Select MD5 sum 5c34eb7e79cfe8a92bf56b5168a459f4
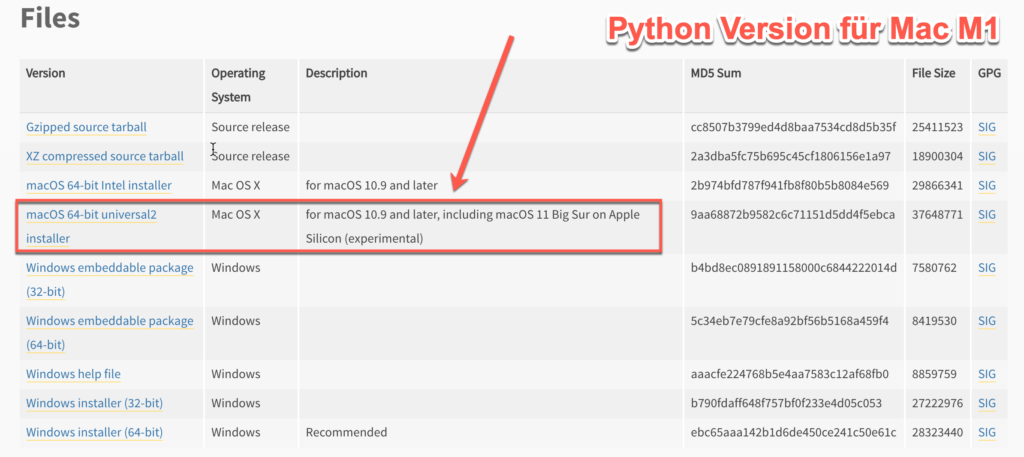The width and height of the screenshot is (1024, 457). (x=790, y=321)
